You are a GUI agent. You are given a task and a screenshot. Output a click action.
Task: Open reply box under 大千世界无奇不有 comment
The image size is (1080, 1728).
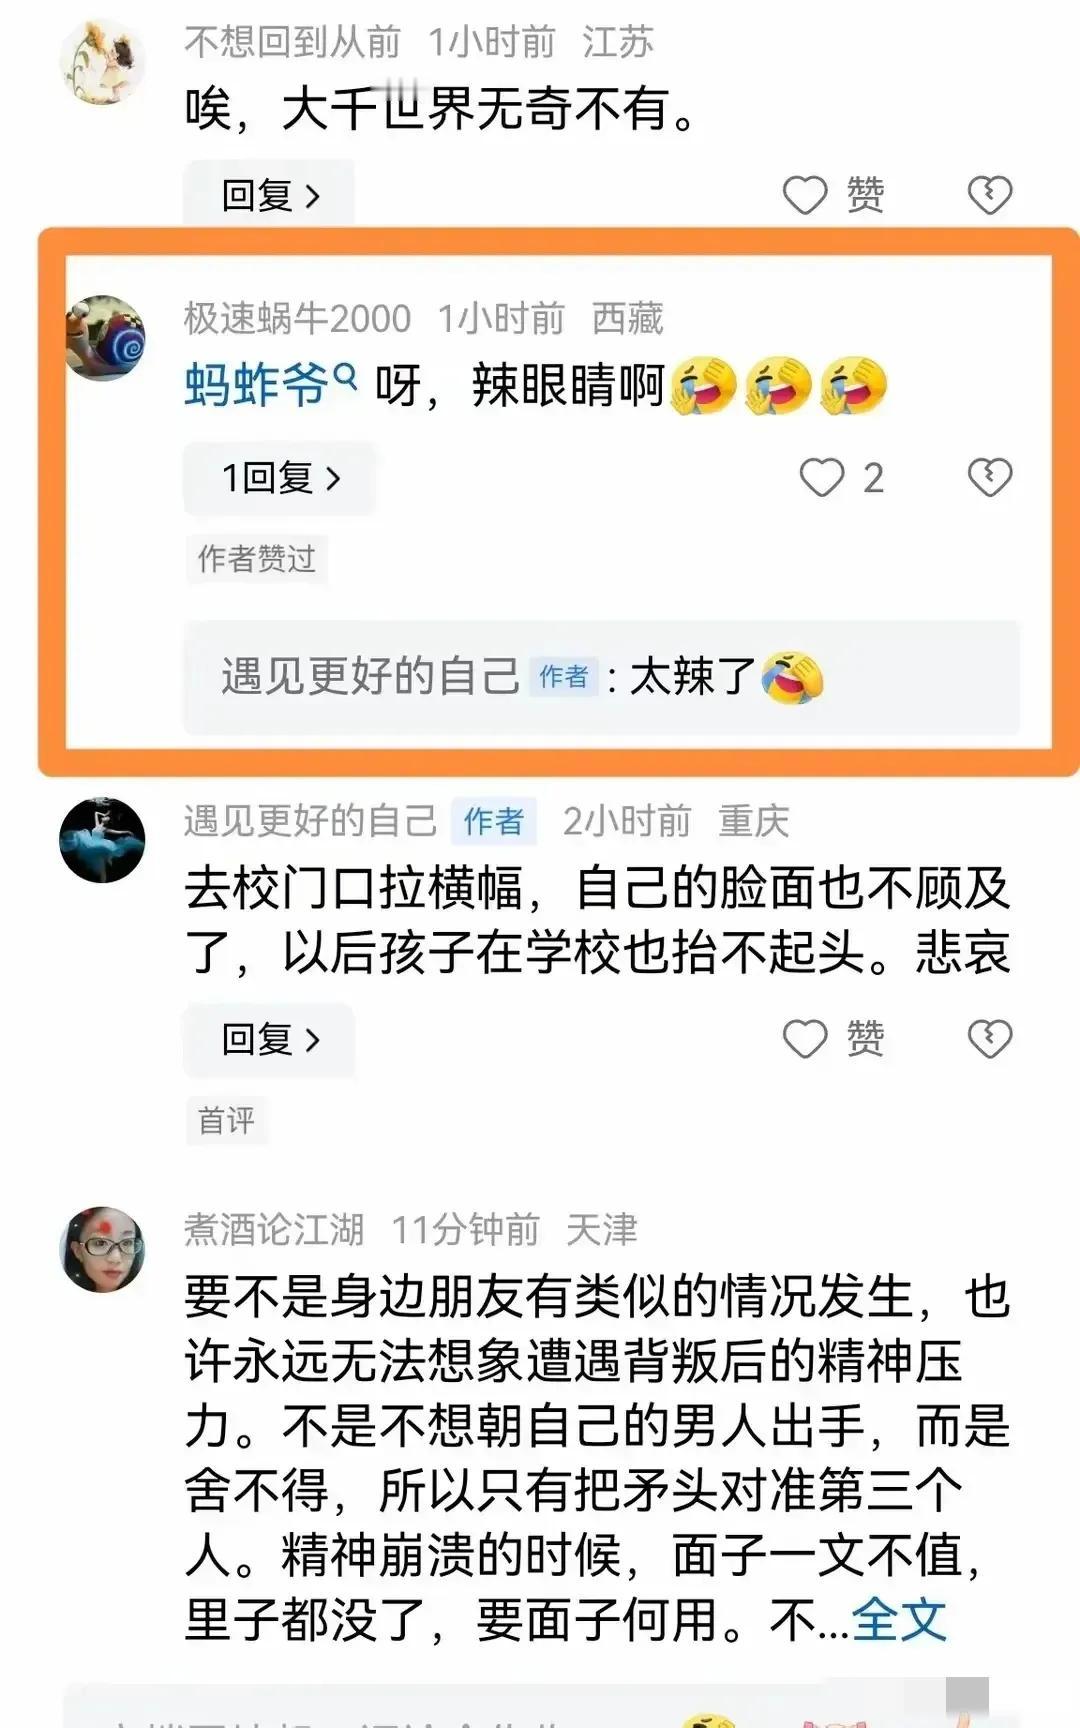click(x=269, y=195)
